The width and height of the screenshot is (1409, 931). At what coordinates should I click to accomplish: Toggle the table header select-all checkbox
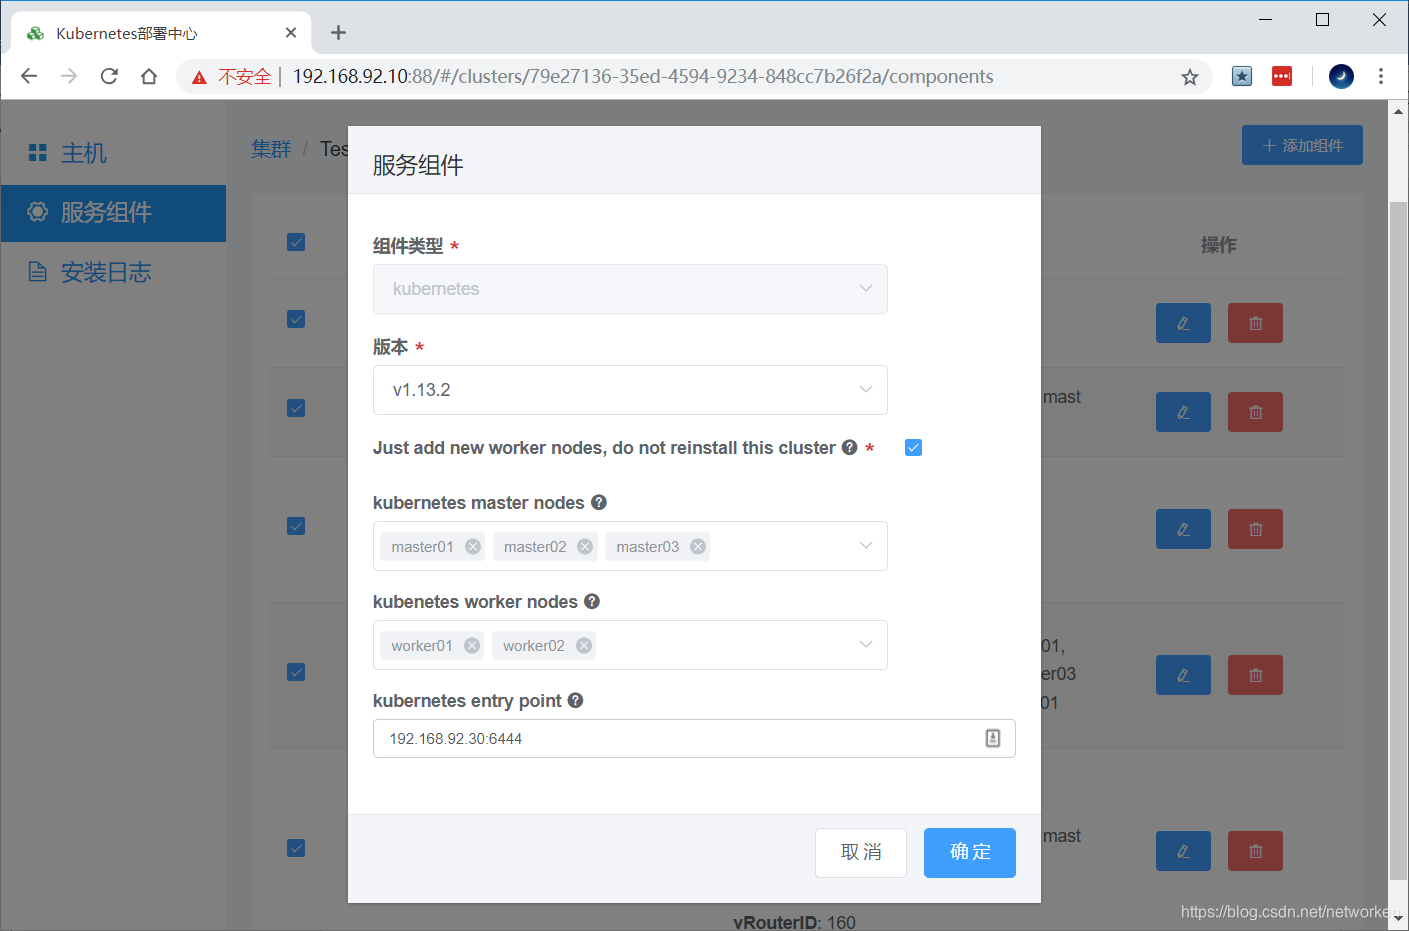pos(296,242)
